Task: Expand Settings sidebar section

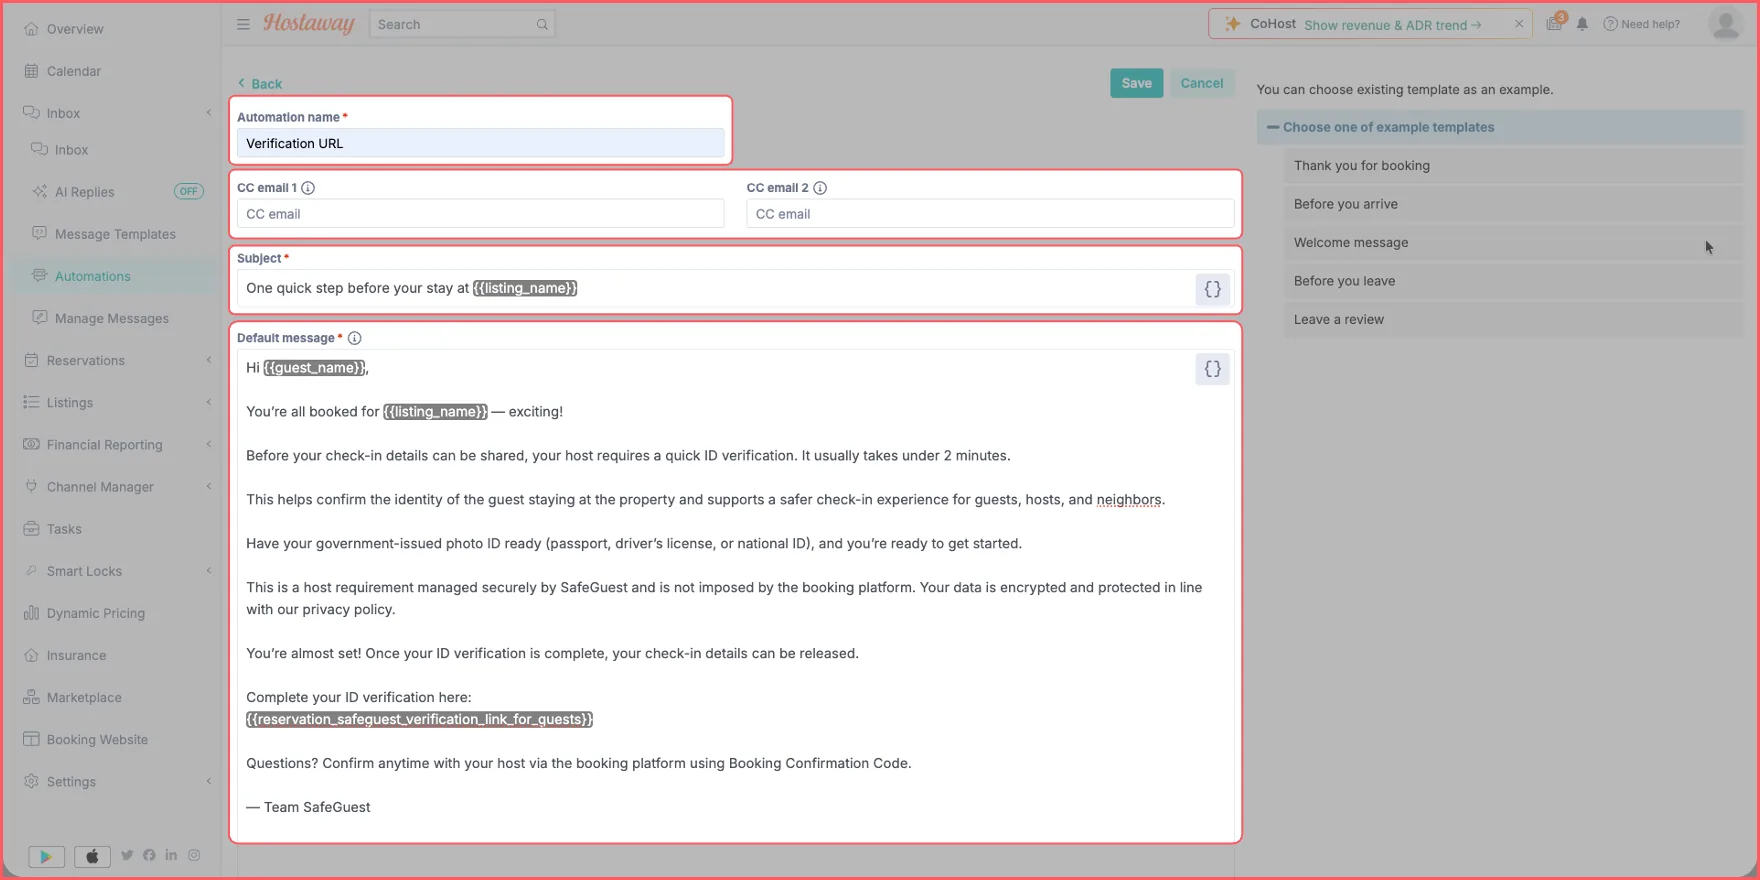Action: (209, 781)
